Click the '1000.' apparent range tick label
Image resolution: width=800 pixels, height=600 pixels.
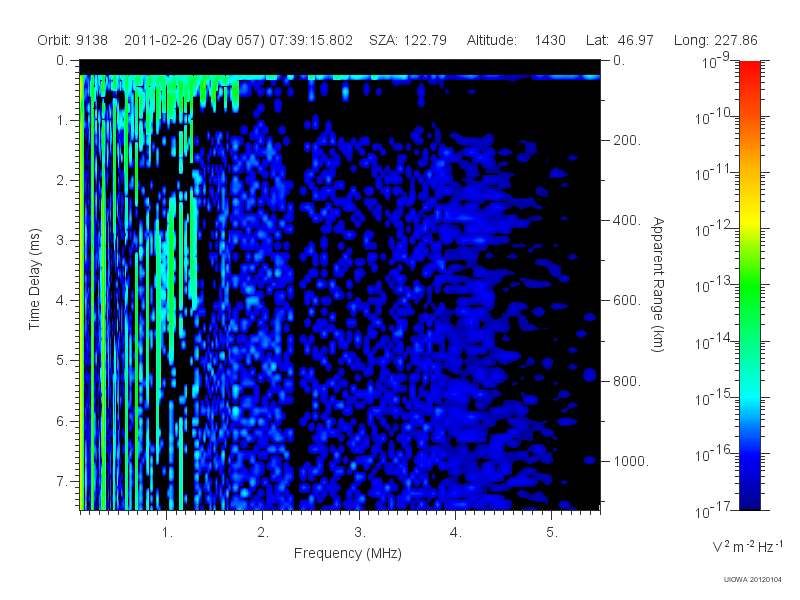pyautogui.click(x=631, y=461)
